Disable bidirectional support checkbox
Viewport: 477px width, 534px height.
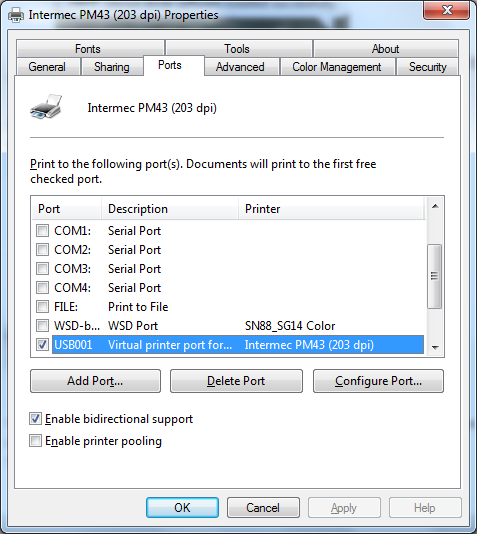pyautogui.click(x=35, y=419)
